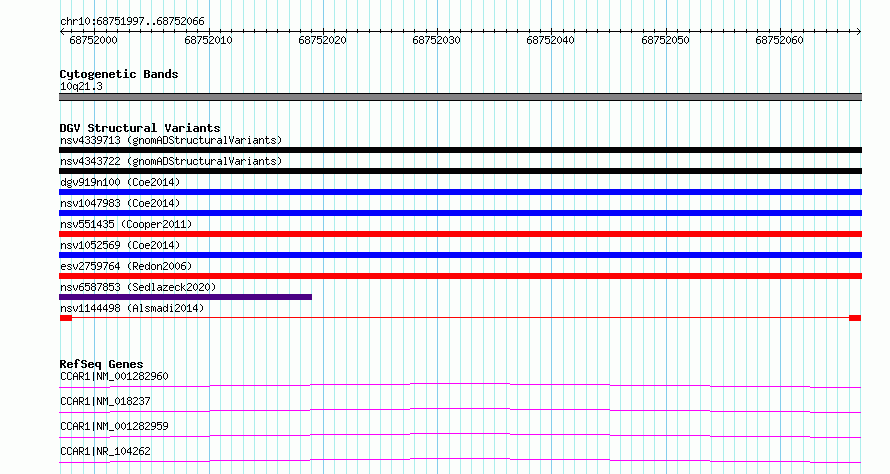Open the nsv1047983 (Coe2014) variant label
Image resolution: width=890 pixels, height=474 pixels.
coord(120,203)
